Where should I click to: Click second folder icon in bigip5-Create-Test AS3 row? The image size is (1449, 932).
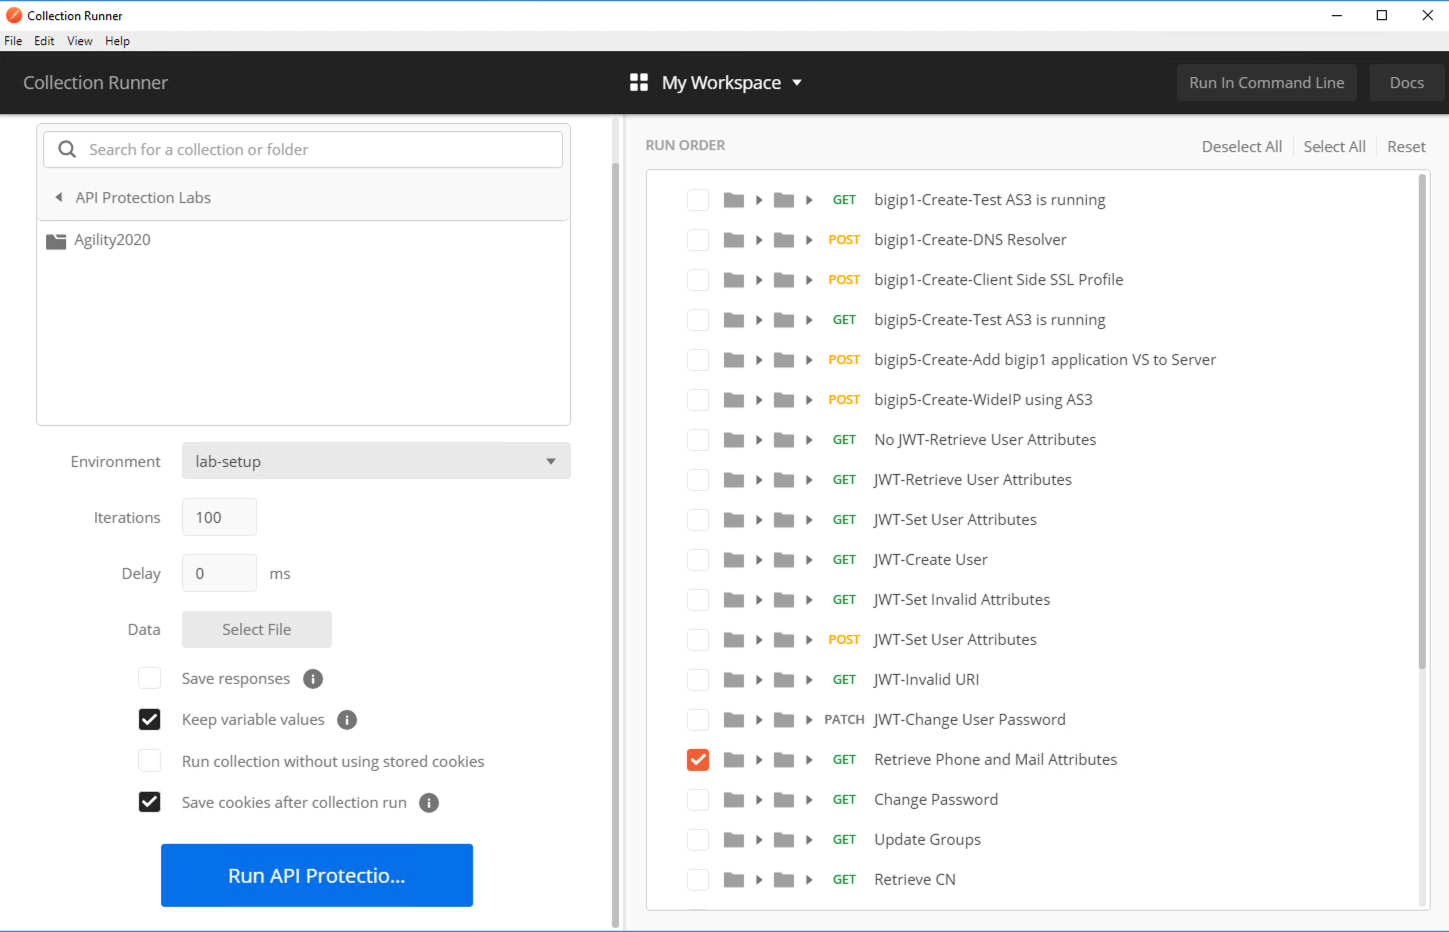click(784, 320)
